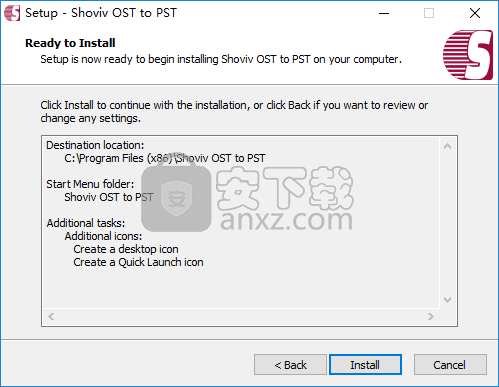Open the title bar Shoviv system menu icon
499x387 pixels.
[12, 13]
